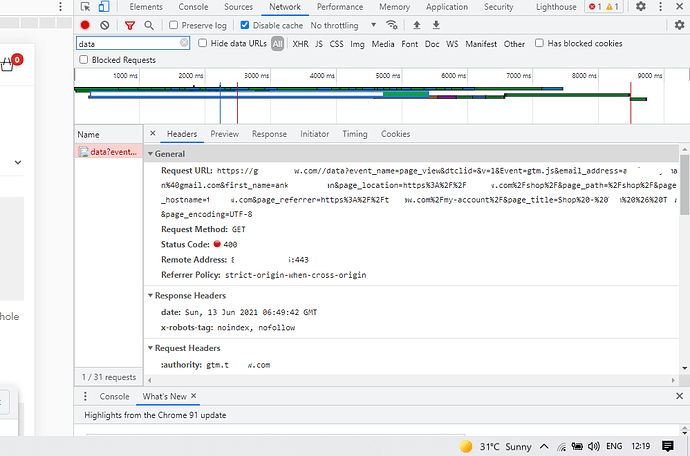The height and width of the screenshot is (456, 690).
Task: Filter requests by Font type
Action: pos(410,44)
